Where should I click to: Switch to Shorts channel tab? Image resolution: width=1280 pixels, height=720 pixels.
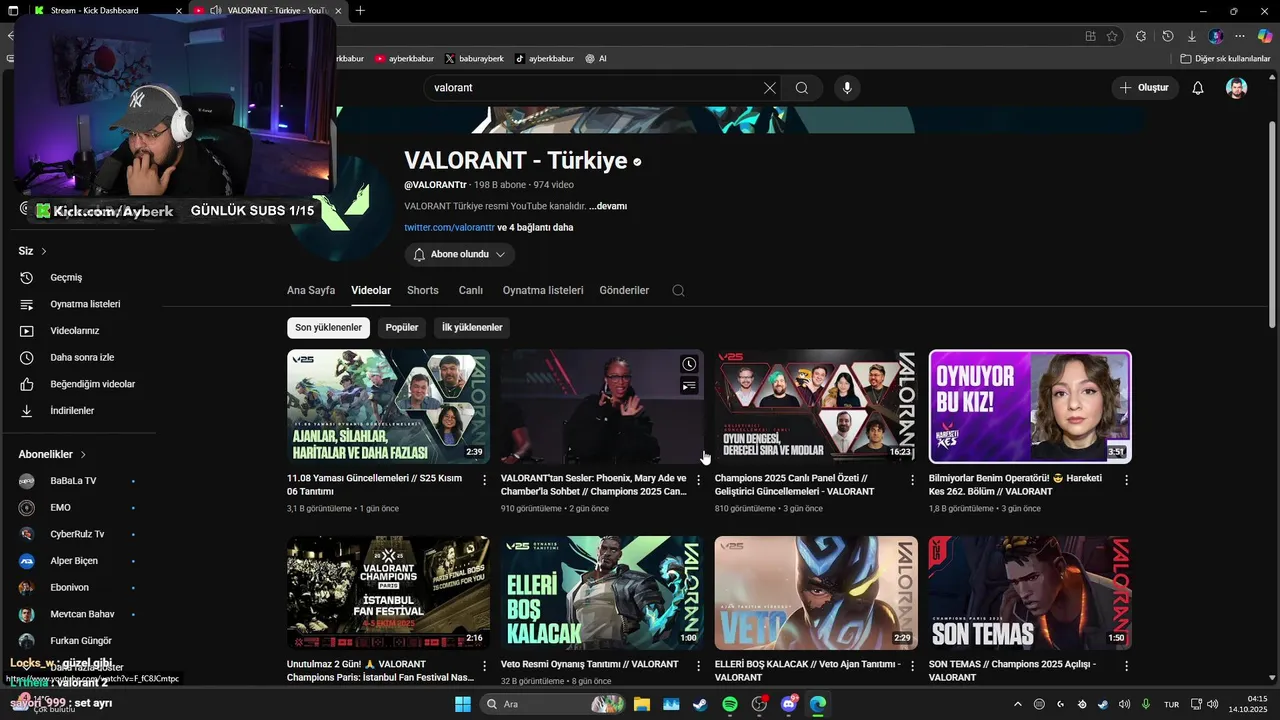point(423,290)
